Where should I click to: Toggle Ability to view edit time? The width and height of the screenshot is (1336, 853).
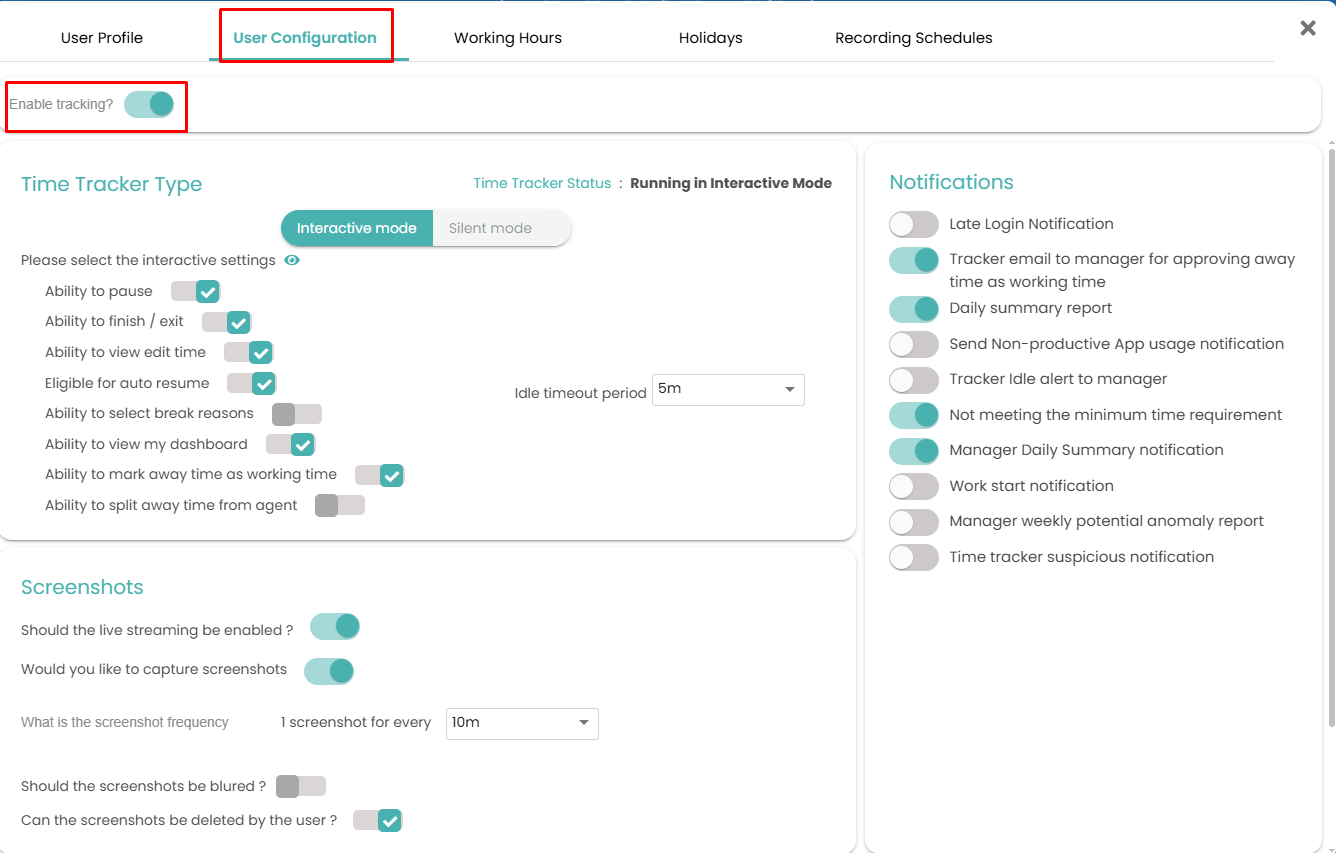[248, 353]
